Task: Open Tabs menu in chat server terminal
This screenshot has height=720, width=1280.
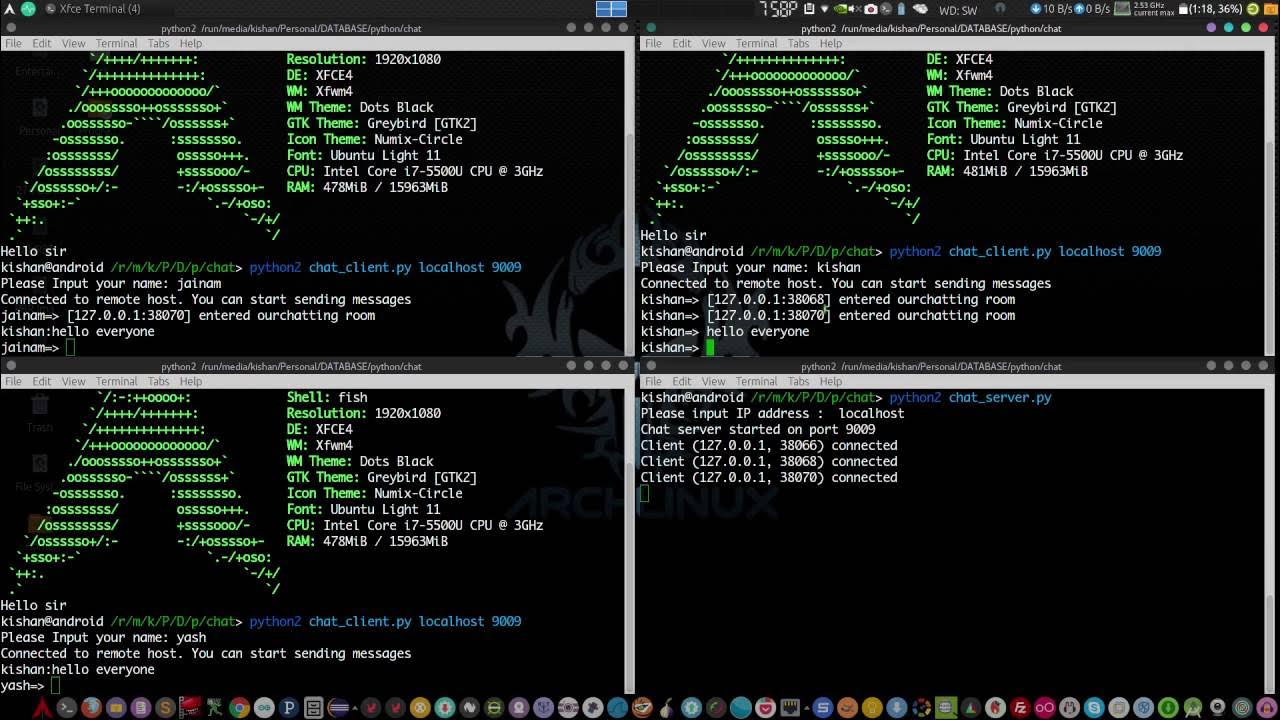Action: pyautogui.click(x=798, y=381)
